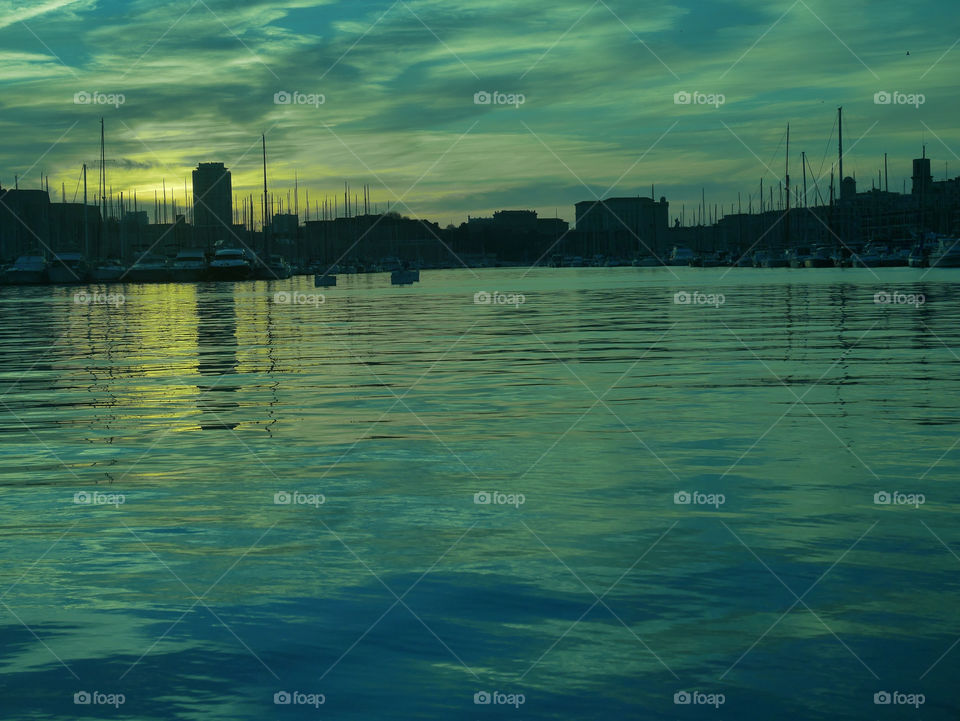The width and height of the screenshot is (960, 721).
Task: Click the tower's dark reflection in the water
Action: pos(217,350)
